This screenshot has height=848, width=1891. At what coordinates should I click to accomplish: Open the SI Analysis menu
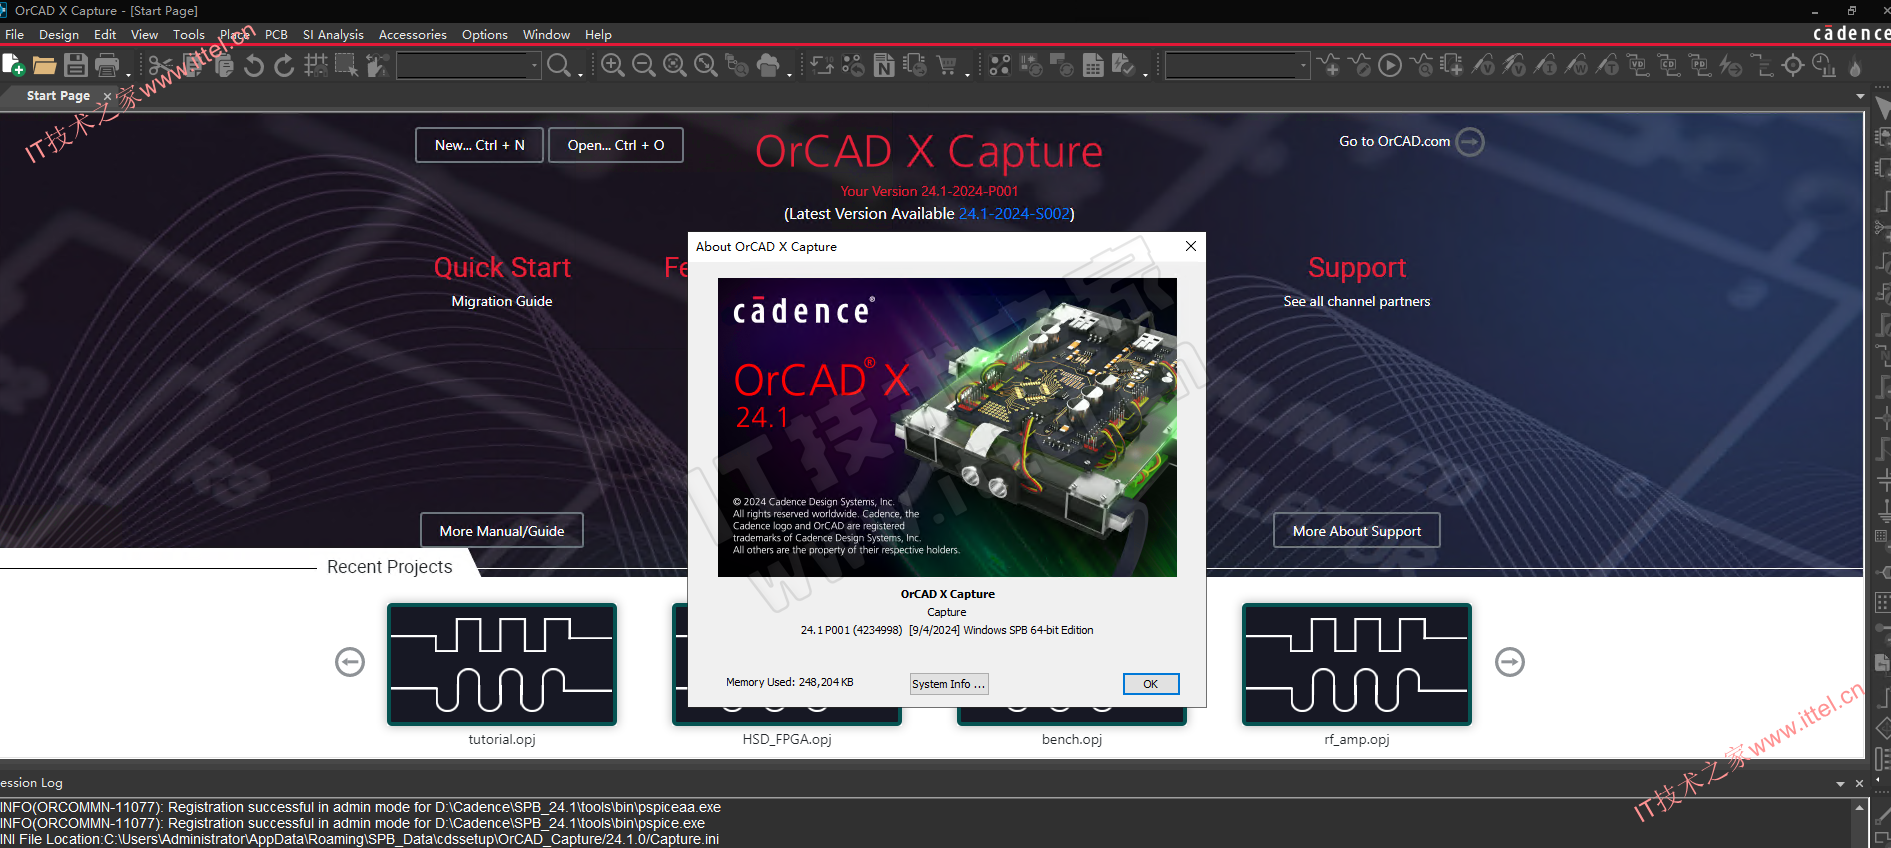(333, 34)
